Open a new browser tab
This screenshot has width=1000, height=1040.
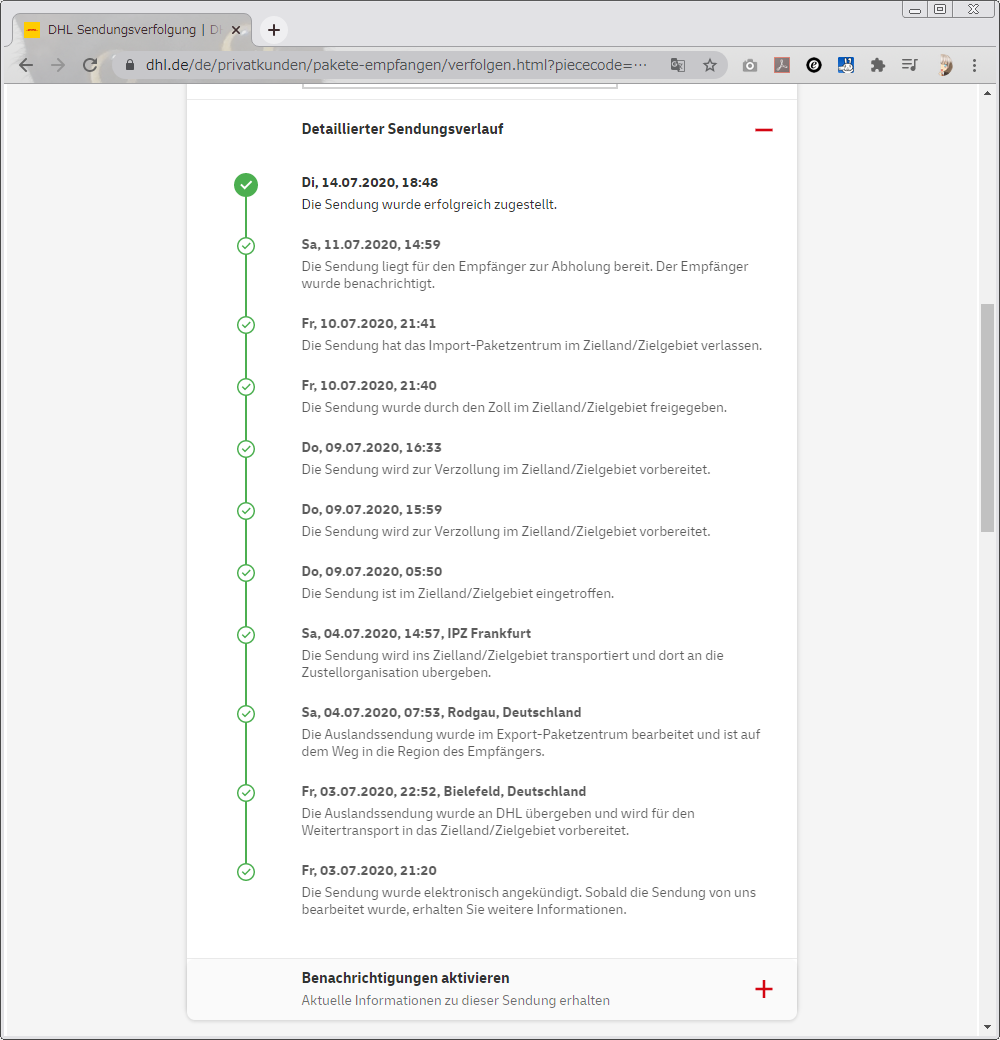(x=274, y=30)
